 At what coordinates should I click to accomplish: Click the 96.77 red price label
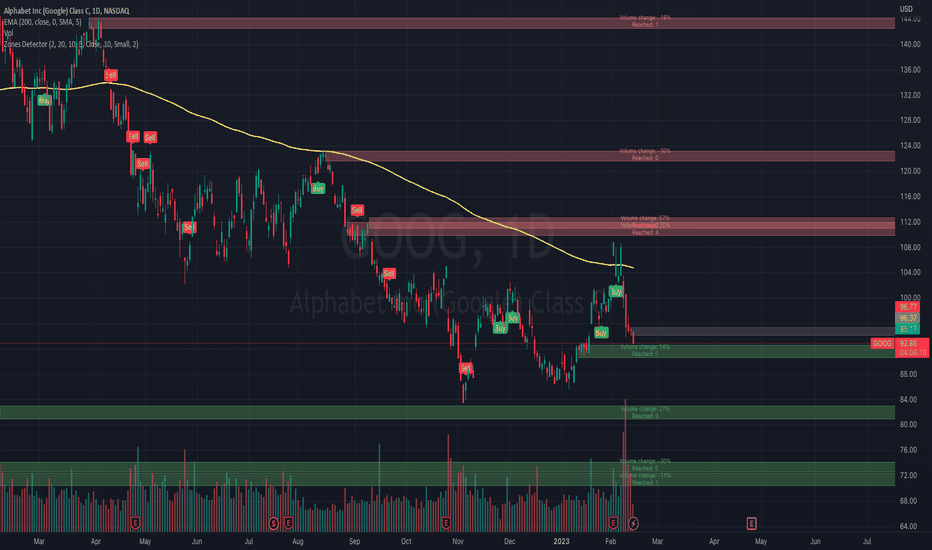pos(908,307)
